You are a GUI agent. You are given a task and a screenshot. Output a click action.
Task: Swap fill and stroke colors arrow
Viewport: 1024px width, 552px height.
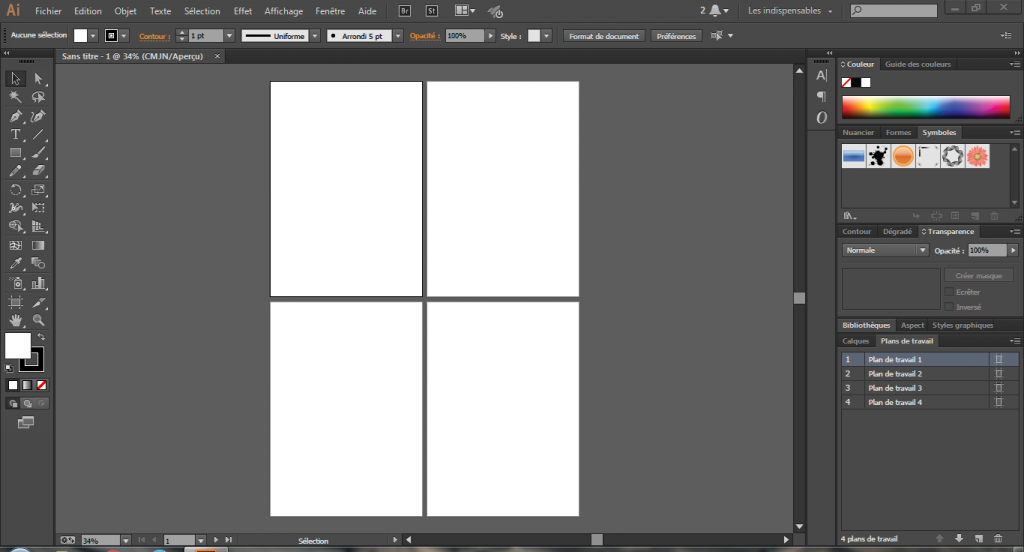tap(41, 337)
